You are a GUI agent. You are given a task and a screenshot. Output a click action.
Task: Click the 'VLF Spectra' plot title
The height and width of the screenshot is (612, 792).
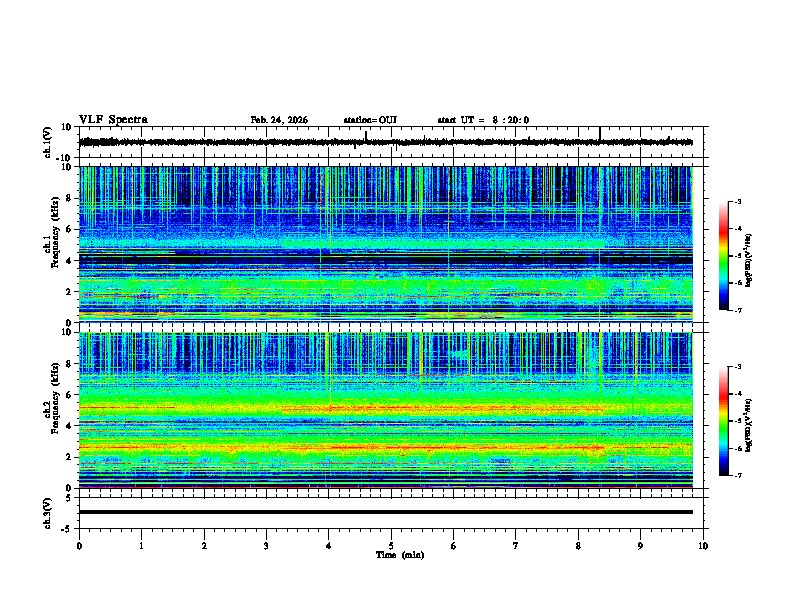click(x=113, y=120)
